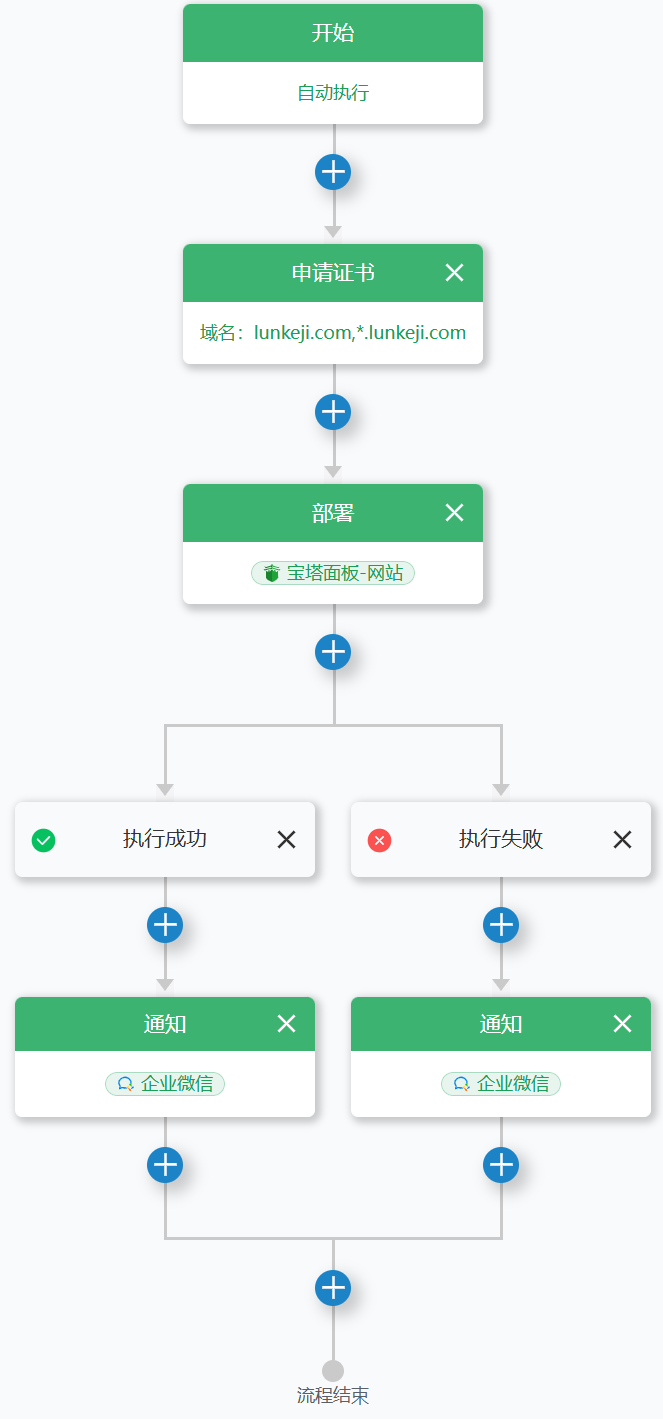The height and width of the screenshot is (1419, 663).
Task: Add a node under the 执行失败 branch
Action: click(501, 925)
